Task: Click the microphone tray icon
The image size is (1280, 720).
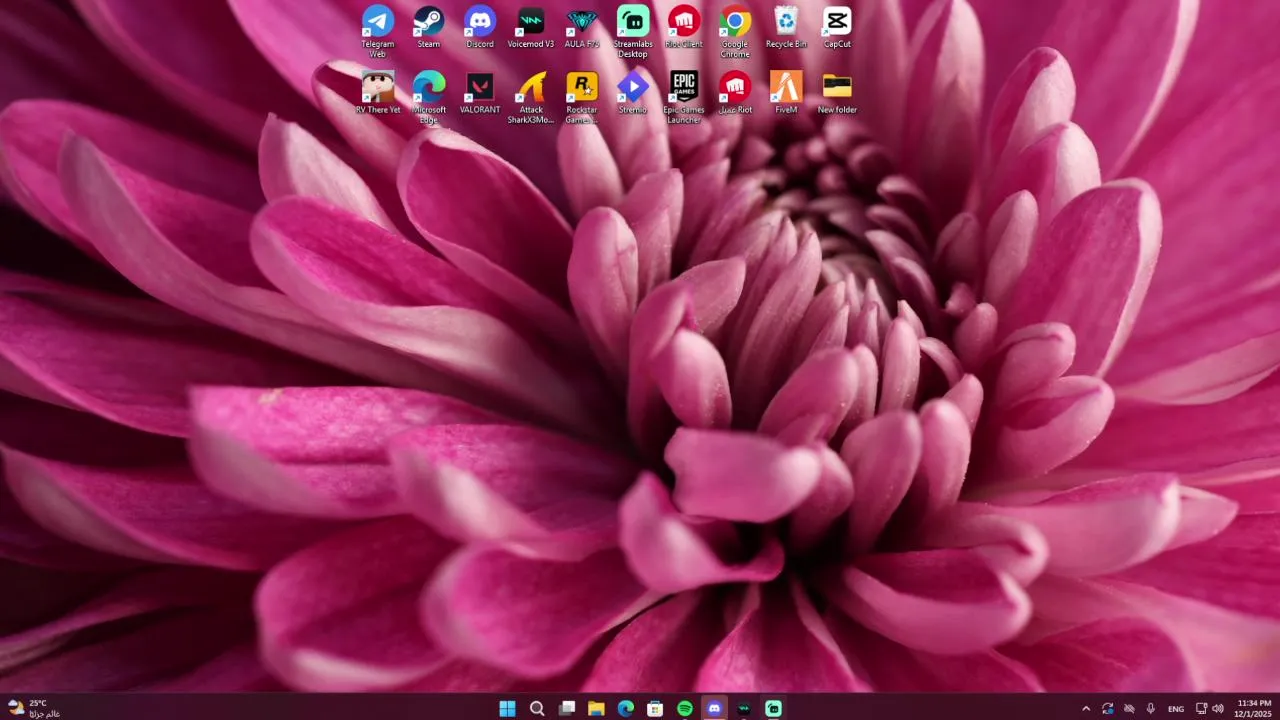Action: [x=1151, y=708]
